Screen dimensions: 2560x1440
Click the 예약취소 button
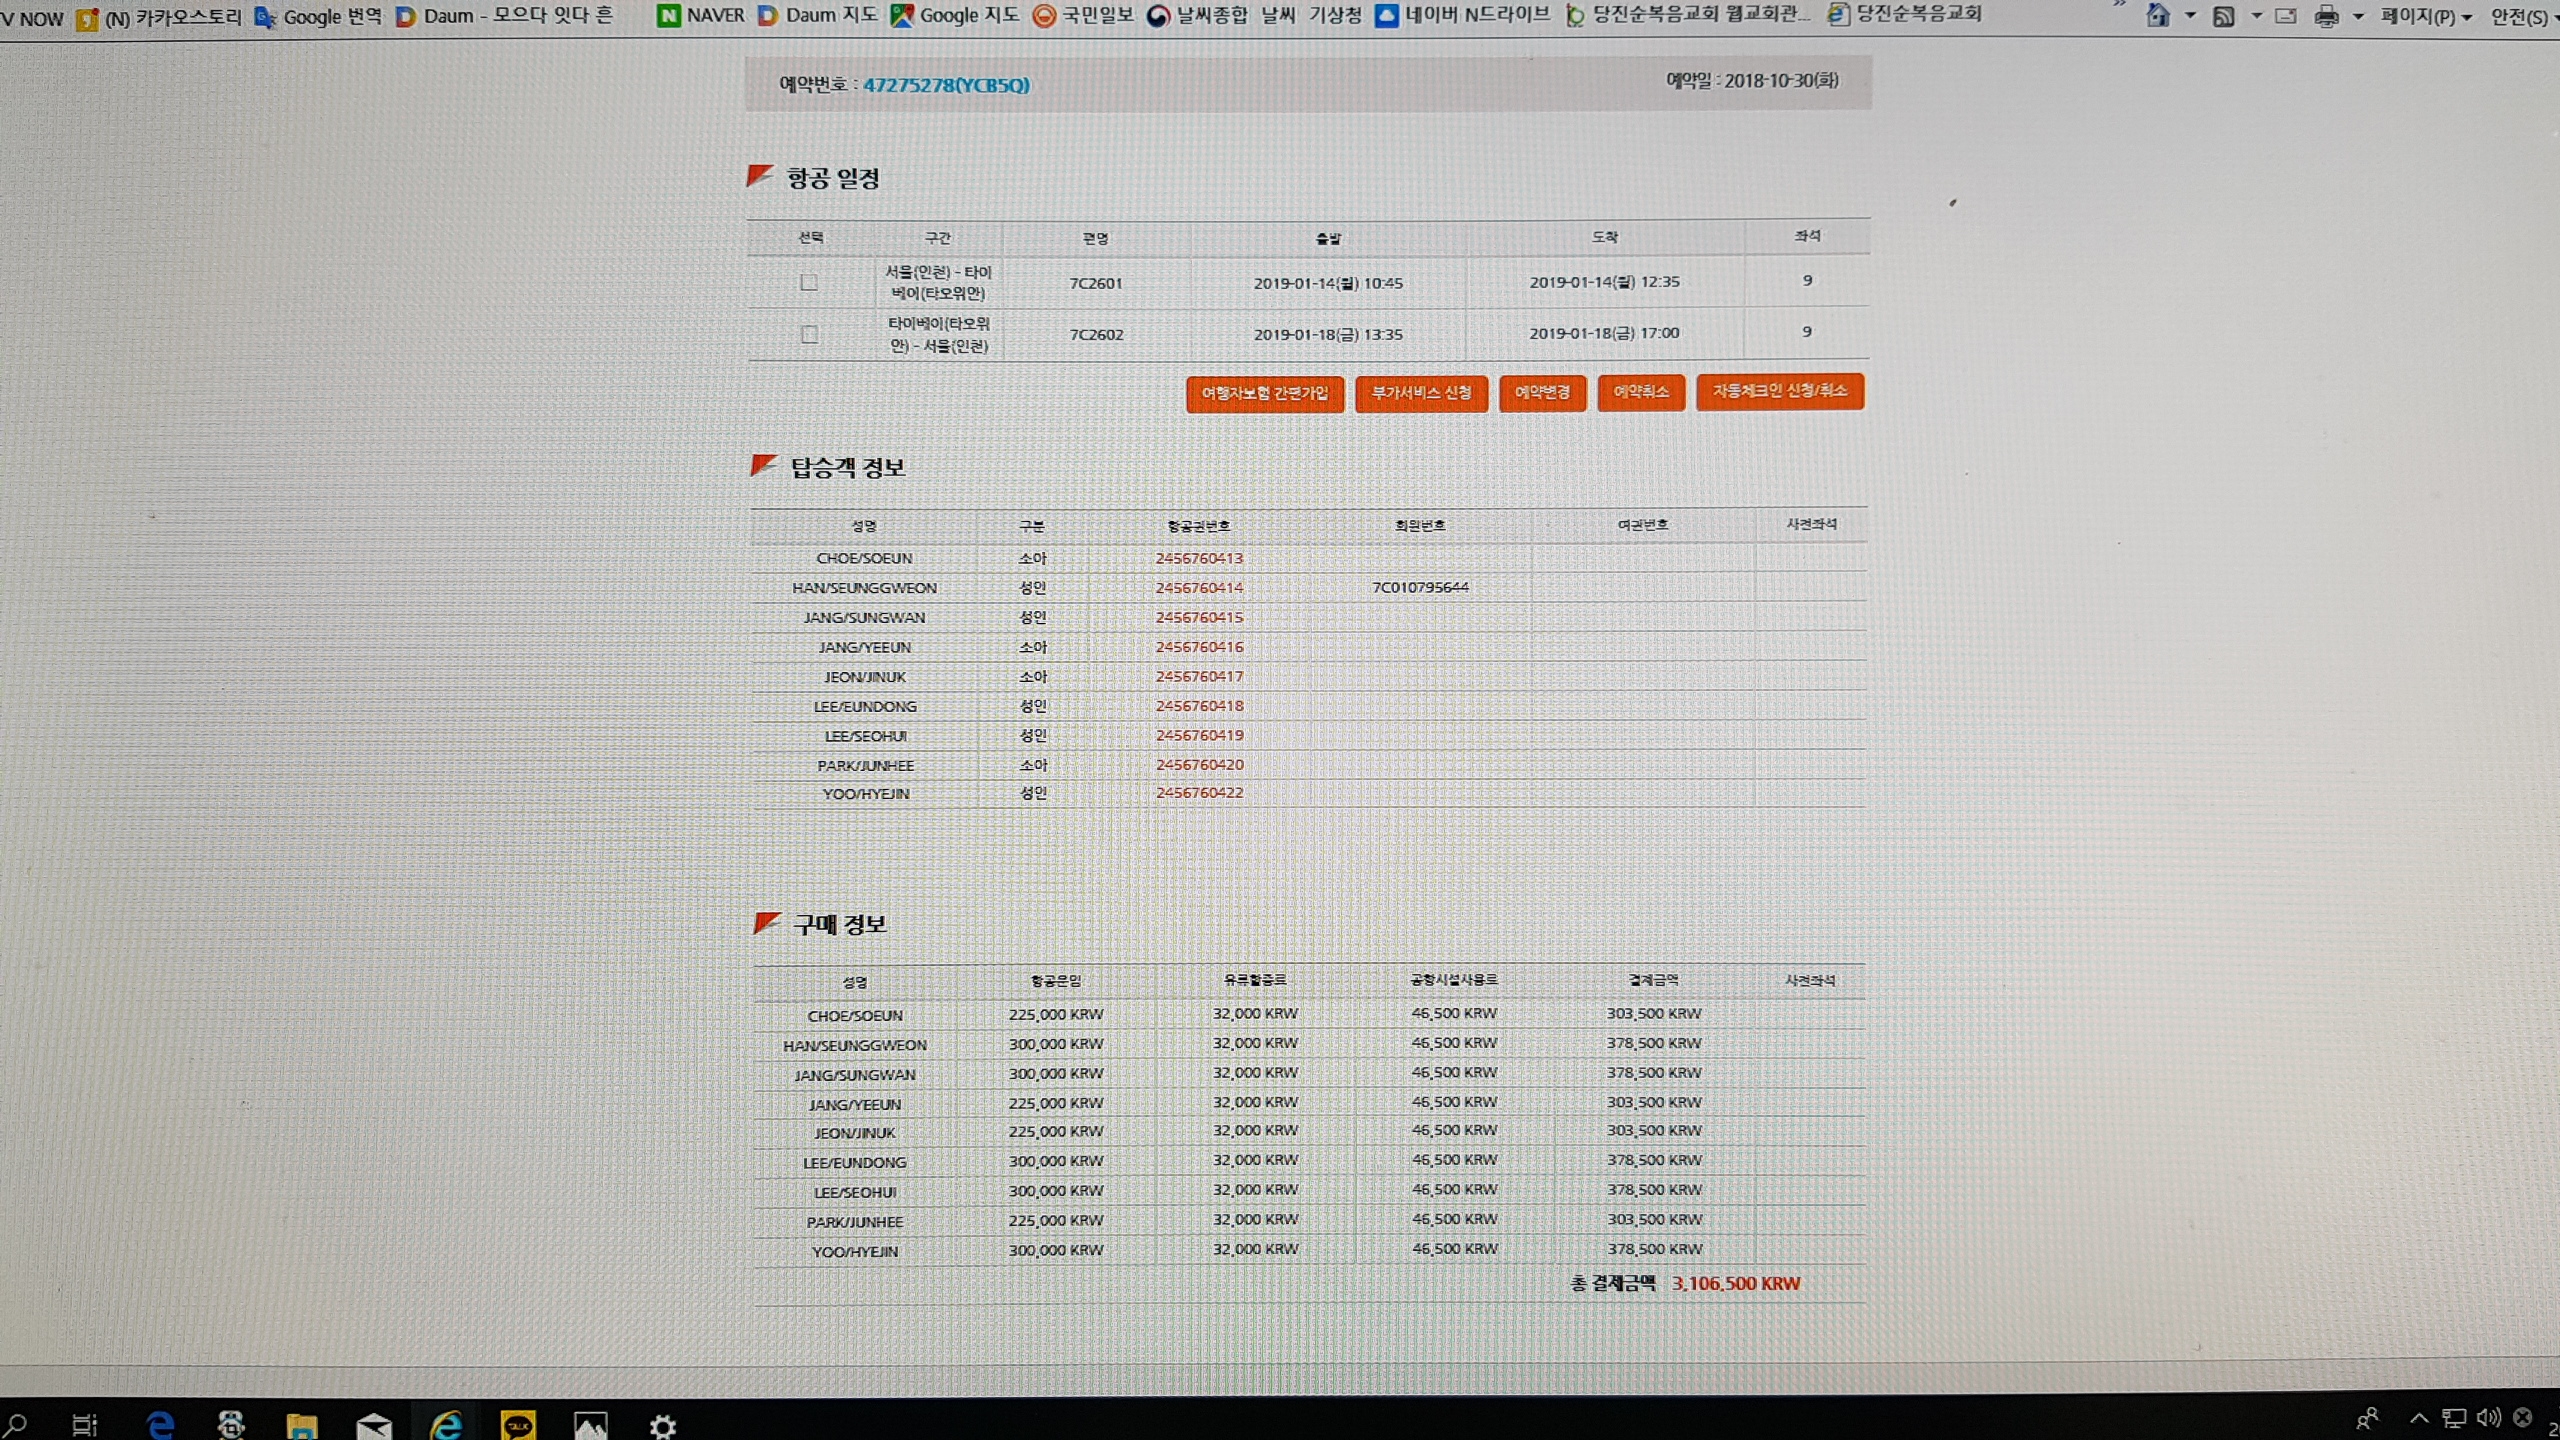click(1641, 392)
